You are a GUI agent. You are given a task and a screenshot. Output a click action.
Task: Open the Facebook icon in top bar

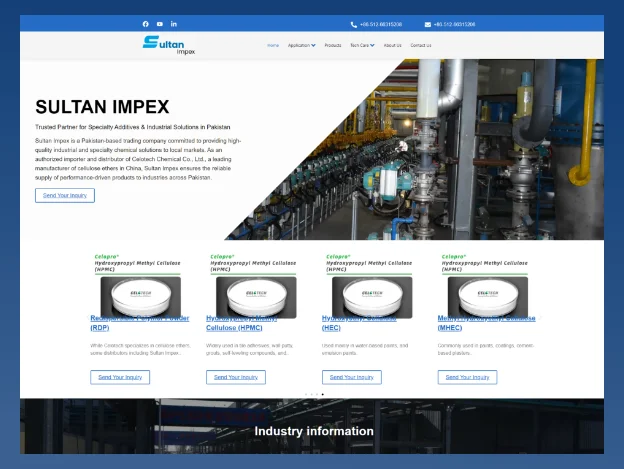[x=146, y=24]
